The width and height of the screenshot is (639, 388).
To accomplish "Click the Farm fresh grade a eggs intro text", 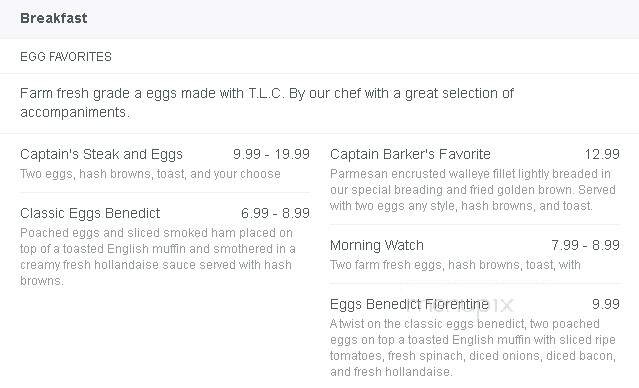I will pyautogui.click(x=267, y=103).
